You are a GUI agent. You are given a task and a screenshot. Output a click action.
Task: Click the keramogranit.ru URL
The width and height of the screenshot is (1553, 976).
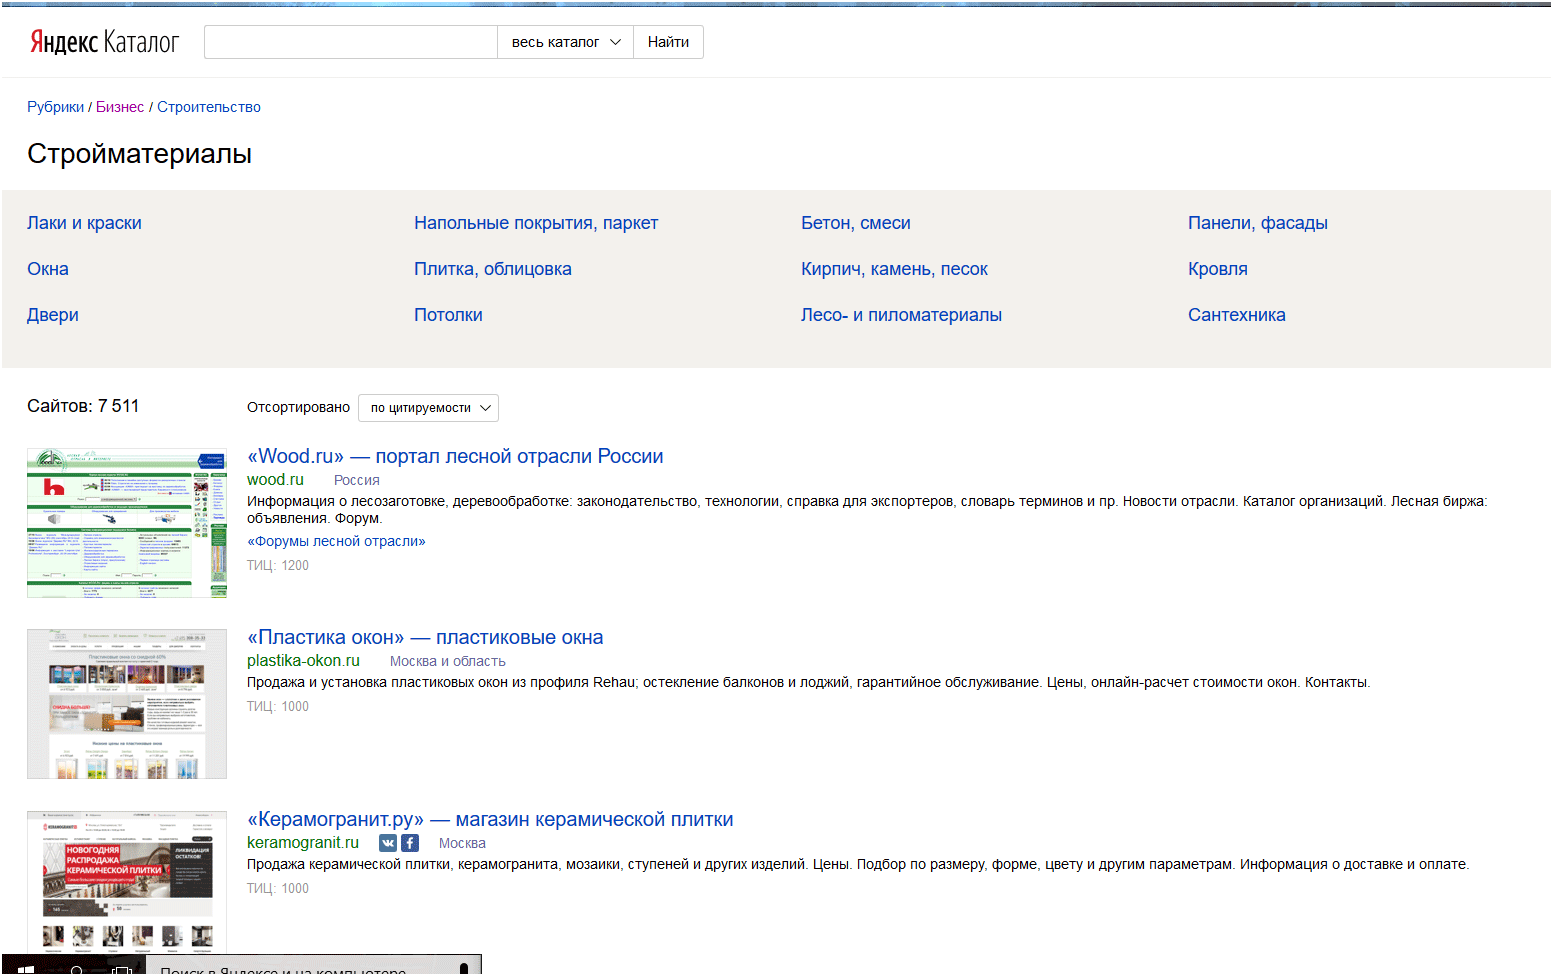coord(303,843)
